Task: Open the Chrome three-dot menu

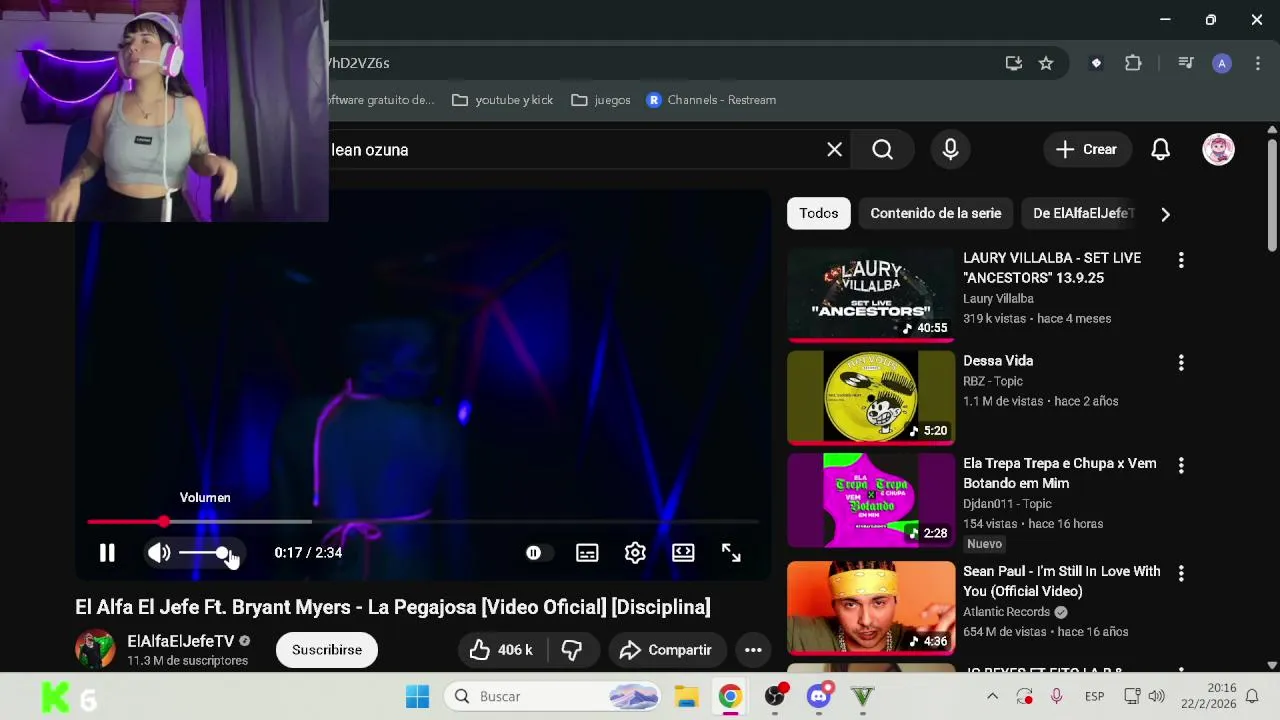Action: tap(1257, 63)
